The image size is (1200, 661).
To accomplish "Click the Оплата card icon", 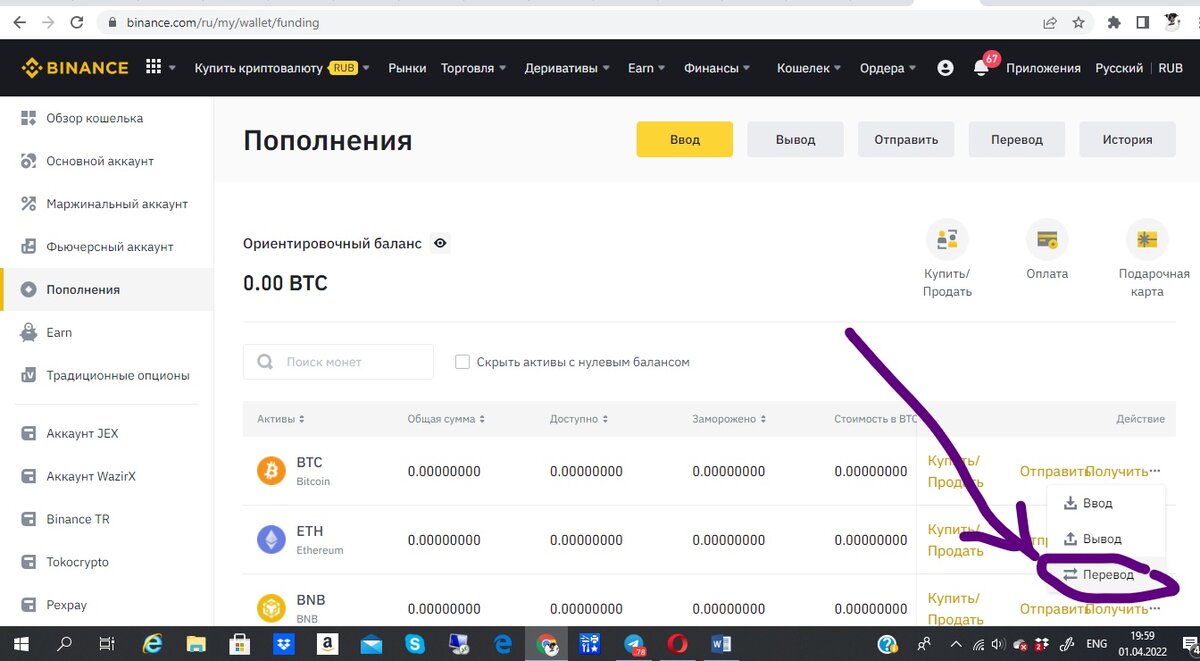I will [x=1047, y=240].
